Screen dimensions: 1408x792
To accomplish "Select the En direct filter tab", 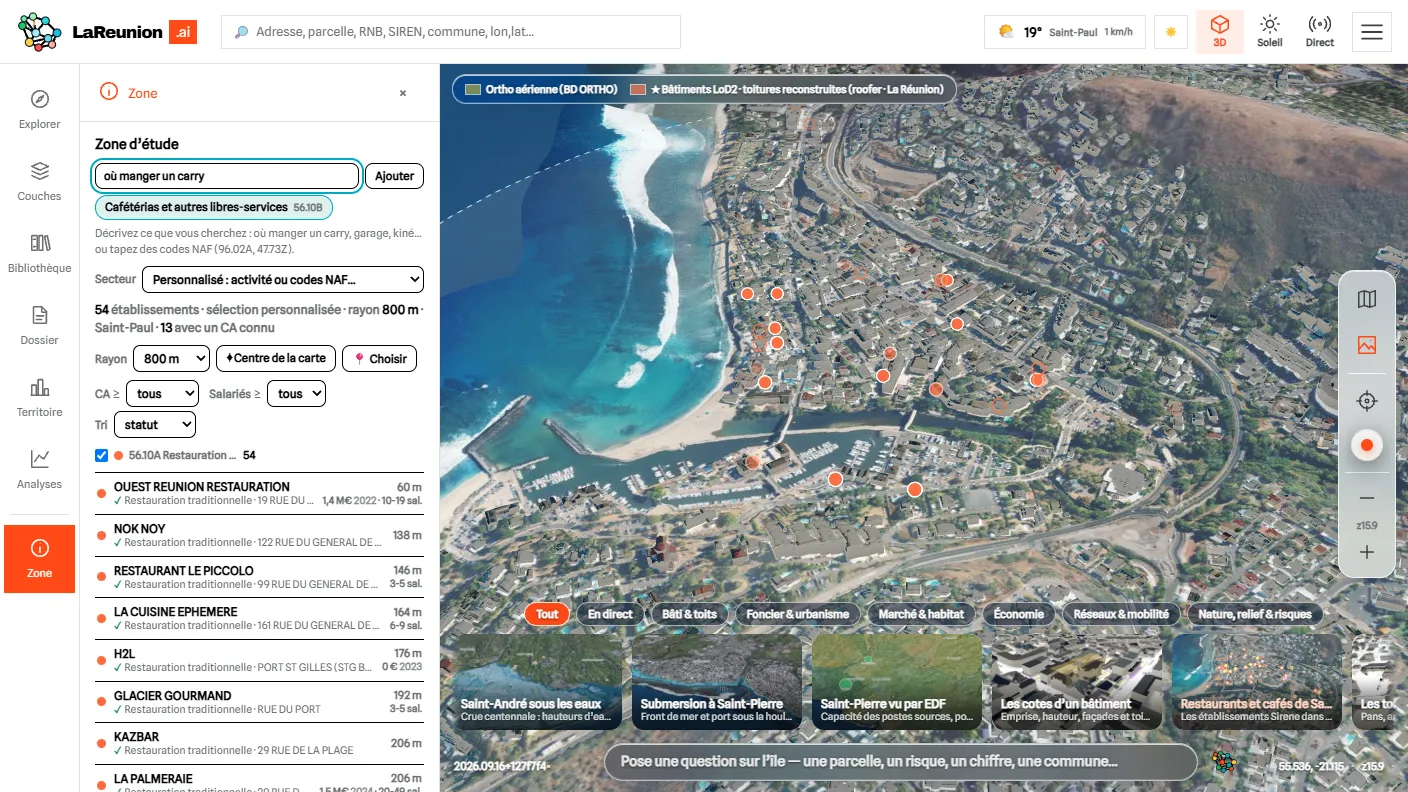I will 610,614.
